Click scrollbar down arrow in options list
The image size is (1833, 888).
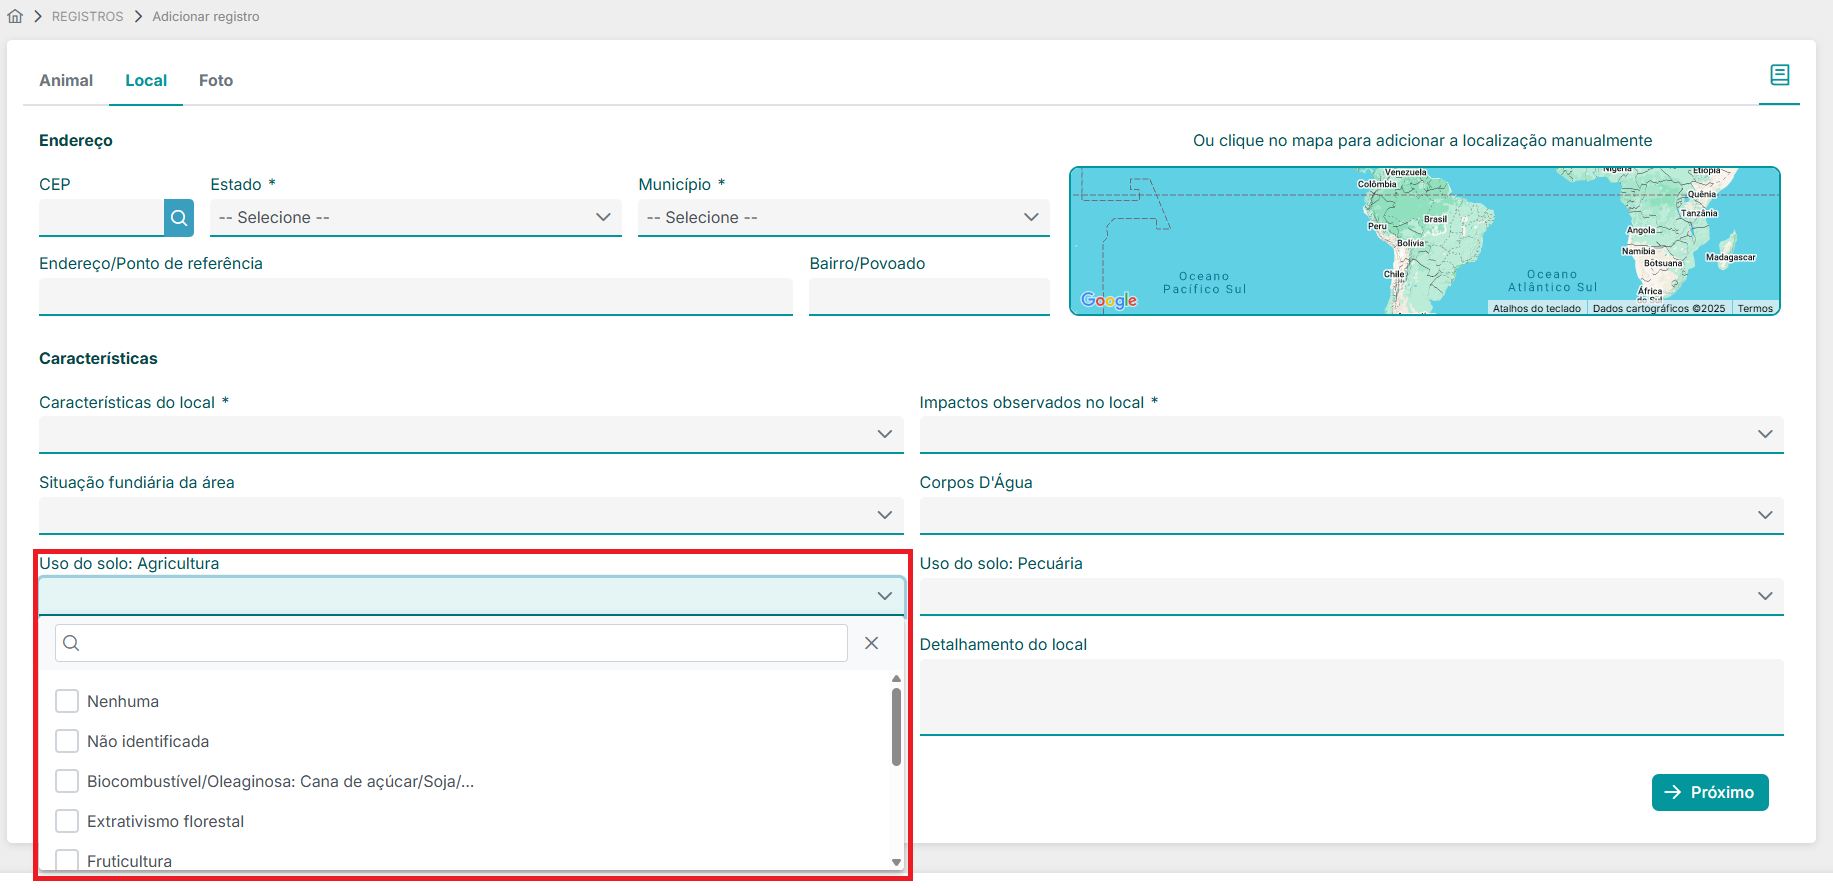point(896,862)
